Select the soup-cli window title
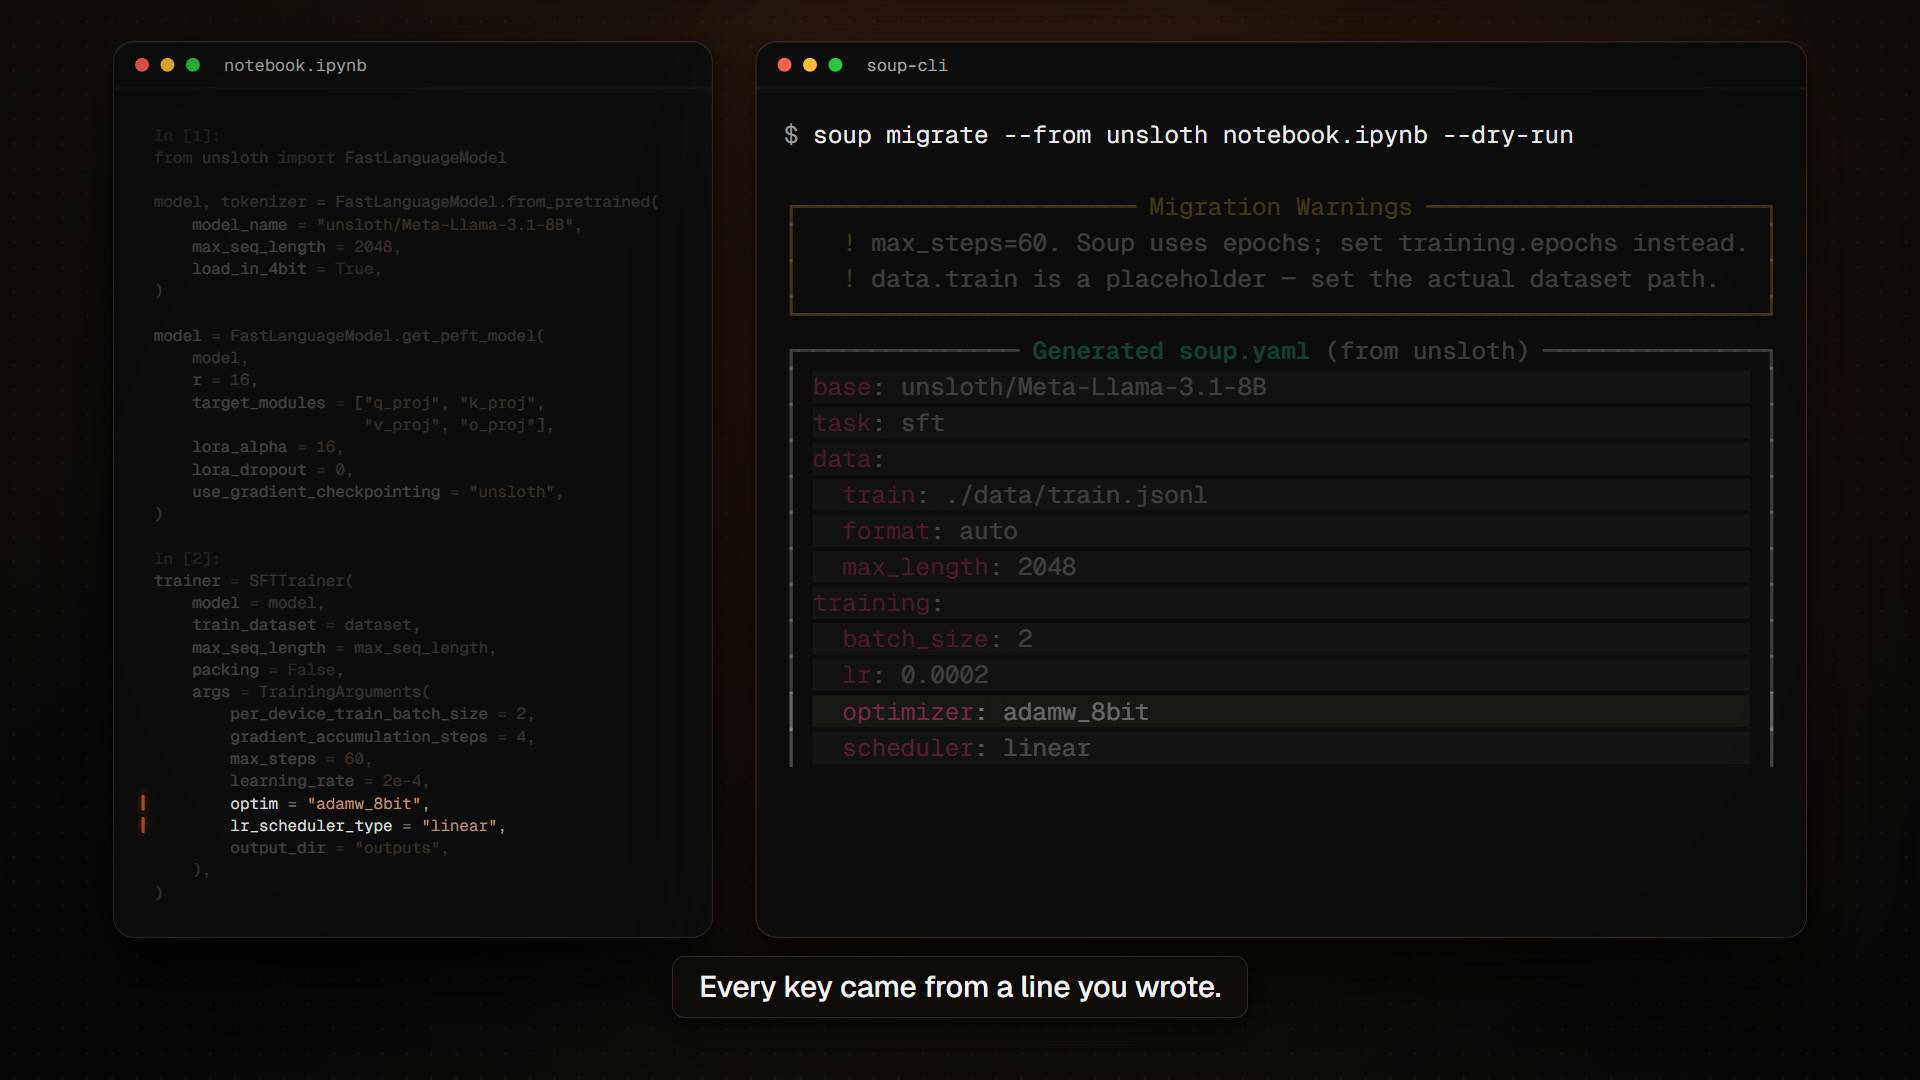The image size is (1920, 1080). tap(907, 65)
